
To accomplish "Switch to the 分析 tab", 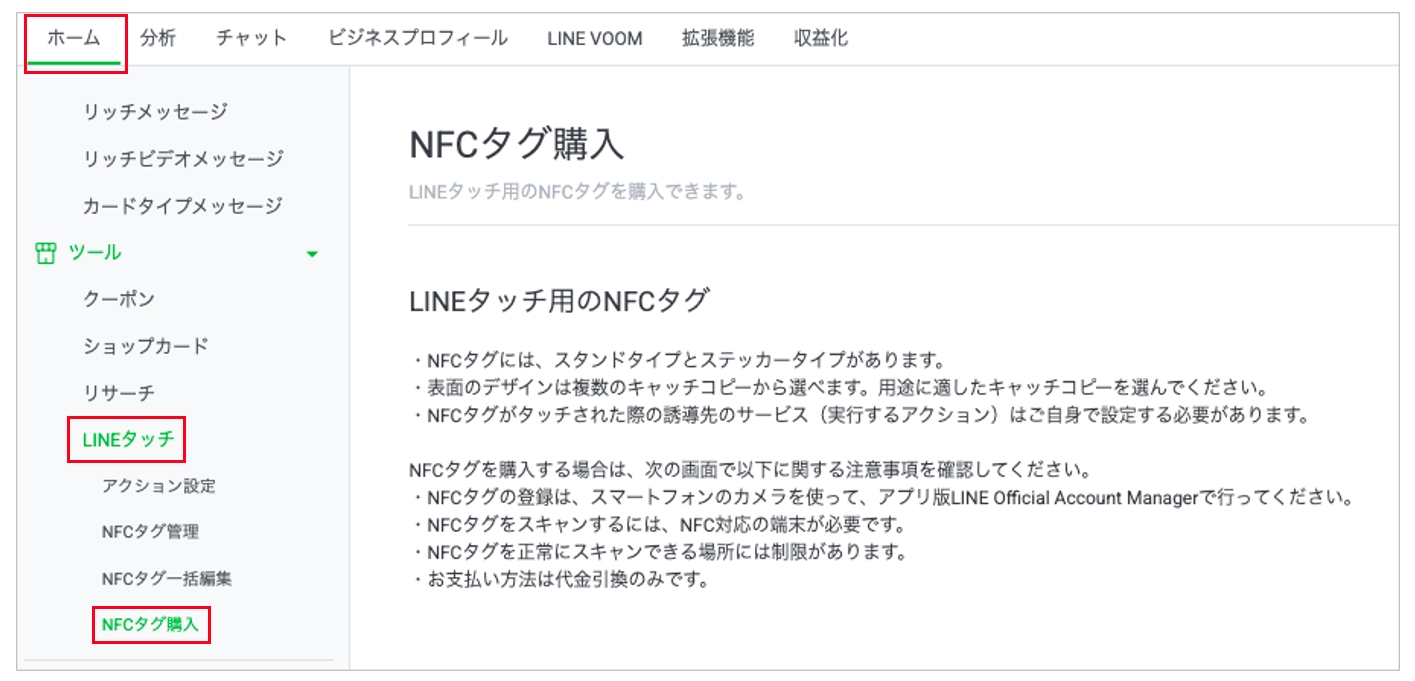I will [x=158, y=39].
